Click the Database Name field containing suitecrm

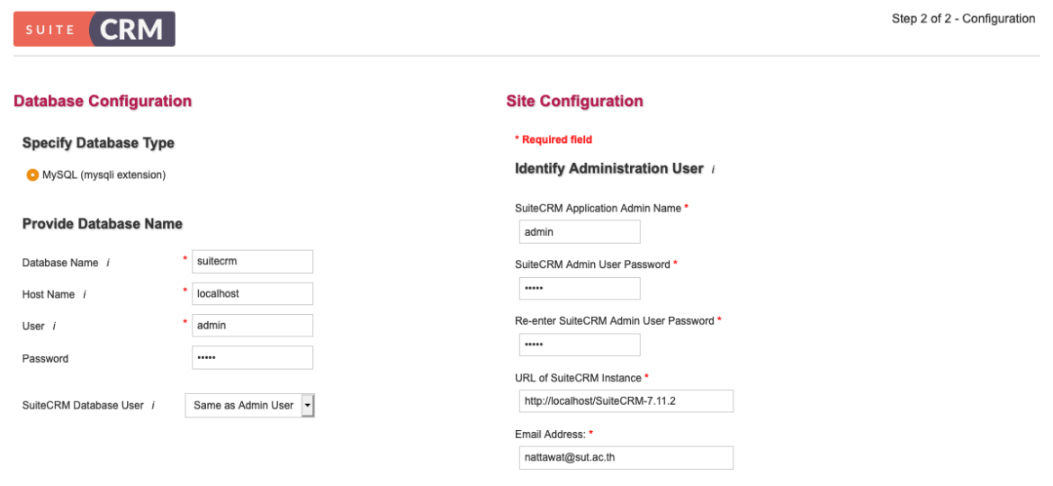[x=252, y=262]
